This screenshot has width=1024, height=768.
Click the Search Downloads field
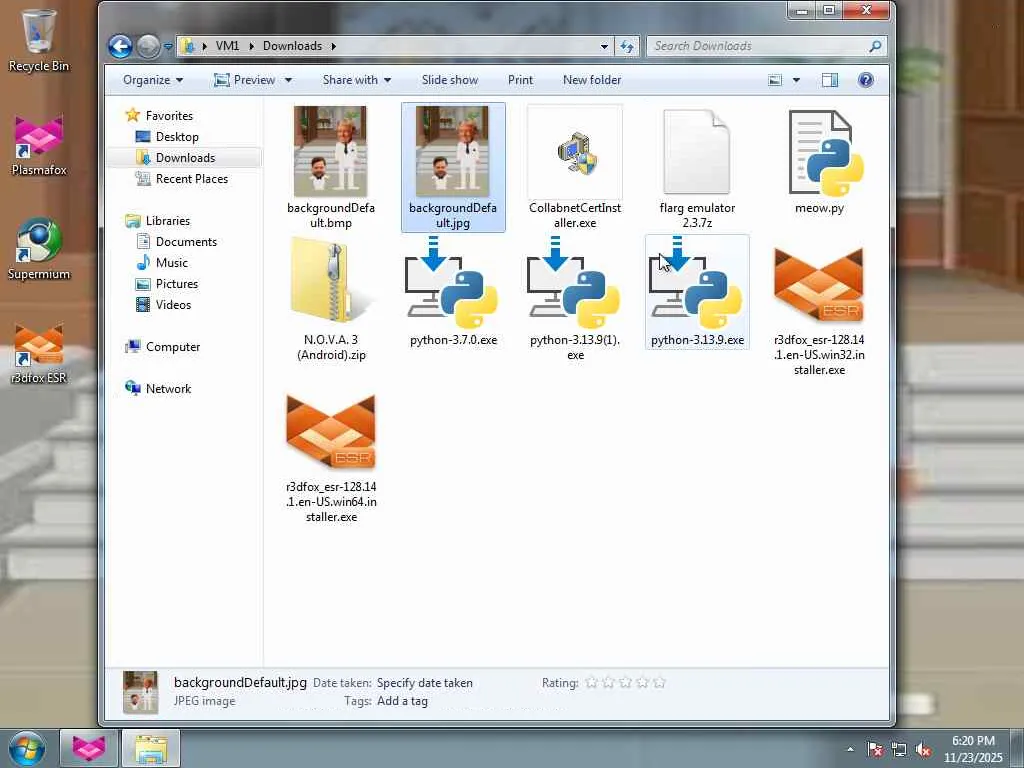tap(758, 46)
